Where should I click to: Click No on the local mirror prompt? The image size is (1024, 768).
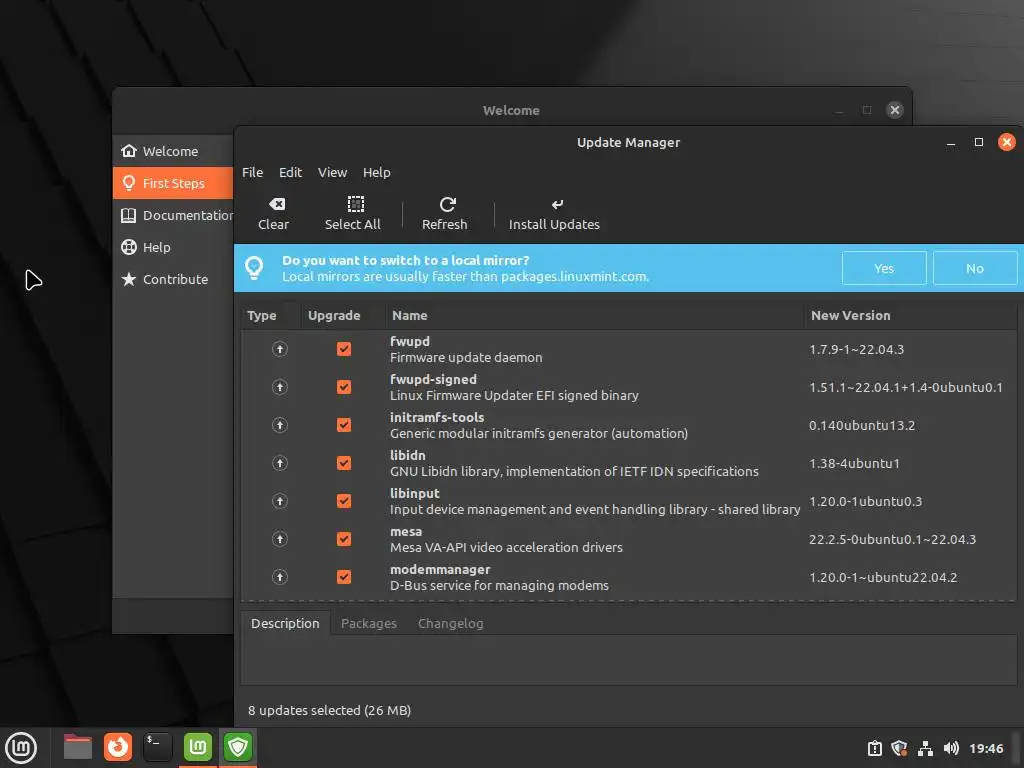point(974,268)
